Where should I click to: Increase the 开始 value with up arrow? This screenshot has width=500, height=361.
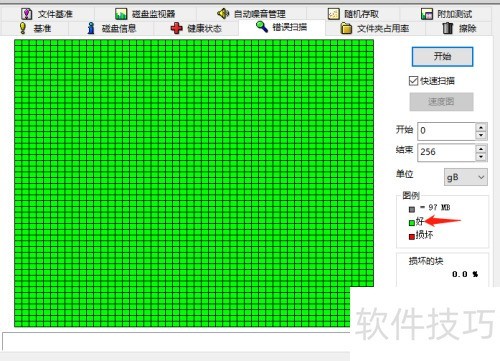[x=481, y=127]
